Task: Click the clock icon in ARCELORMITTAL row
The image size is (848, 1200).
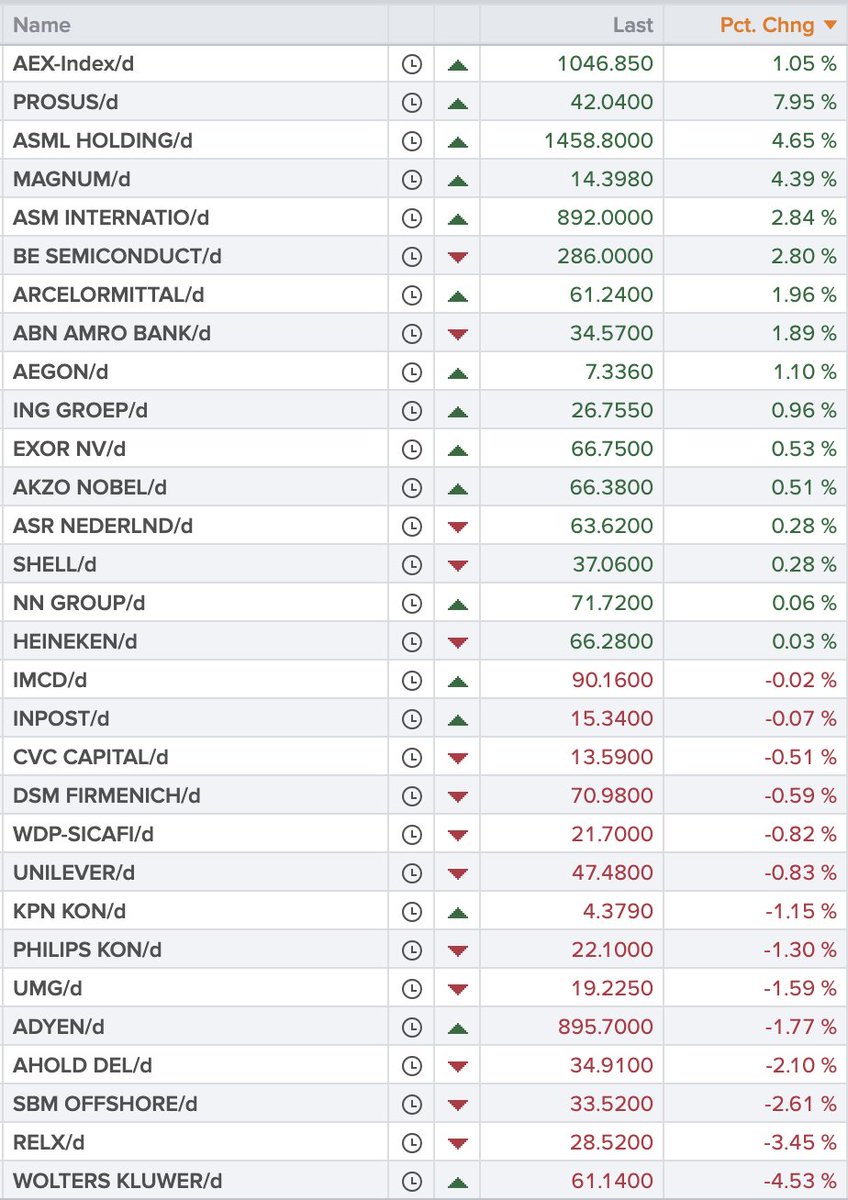Action: (x=411, y=295)
